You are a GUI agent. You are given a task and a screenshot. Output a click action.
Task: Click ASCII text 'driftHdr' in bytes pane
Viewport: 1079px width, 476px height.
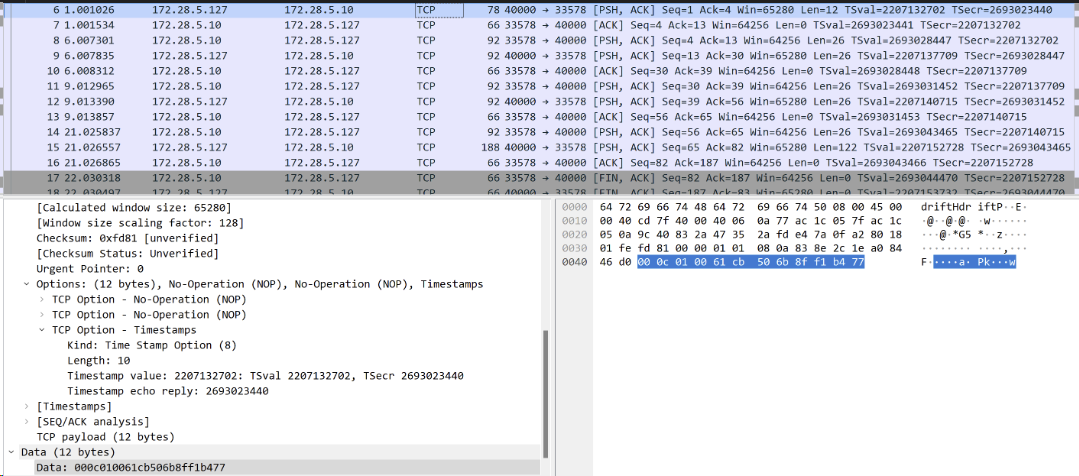coord(946,207)
